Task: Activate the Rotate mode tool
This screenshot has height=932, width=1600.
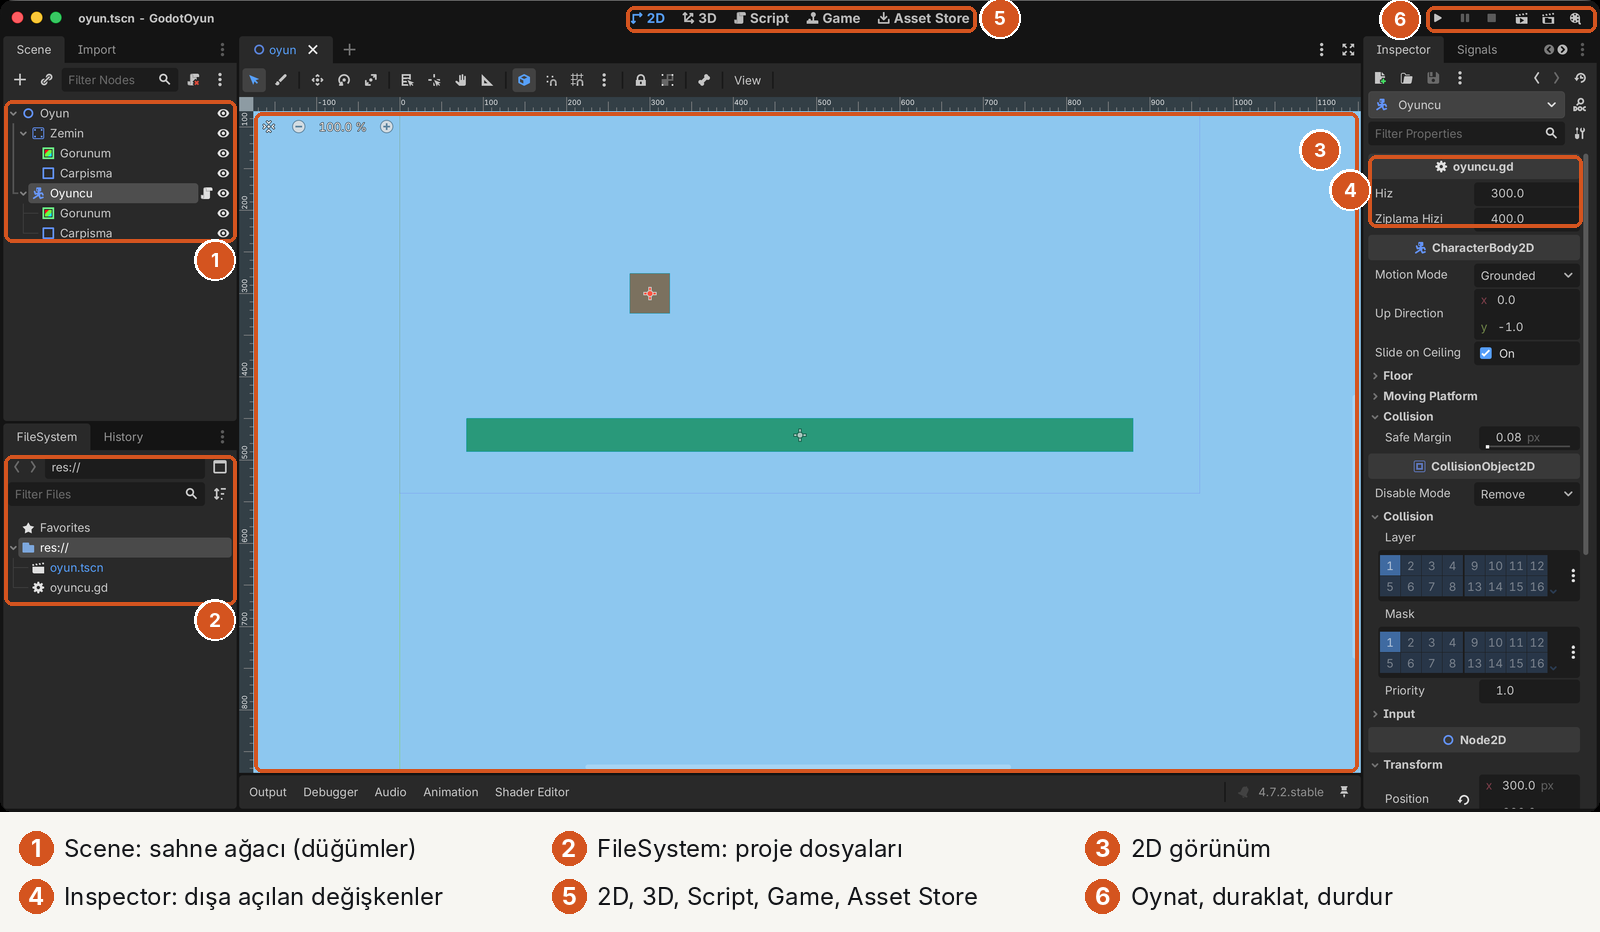Action: [344, 80]
